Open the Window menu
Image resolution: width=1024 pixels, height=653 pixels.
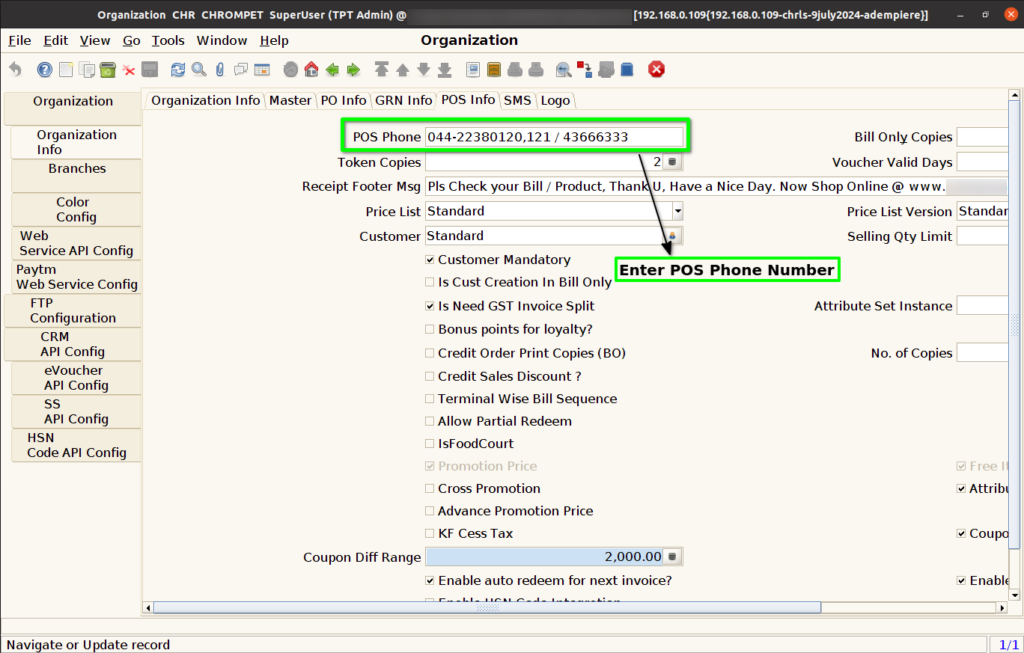[222, 40]
